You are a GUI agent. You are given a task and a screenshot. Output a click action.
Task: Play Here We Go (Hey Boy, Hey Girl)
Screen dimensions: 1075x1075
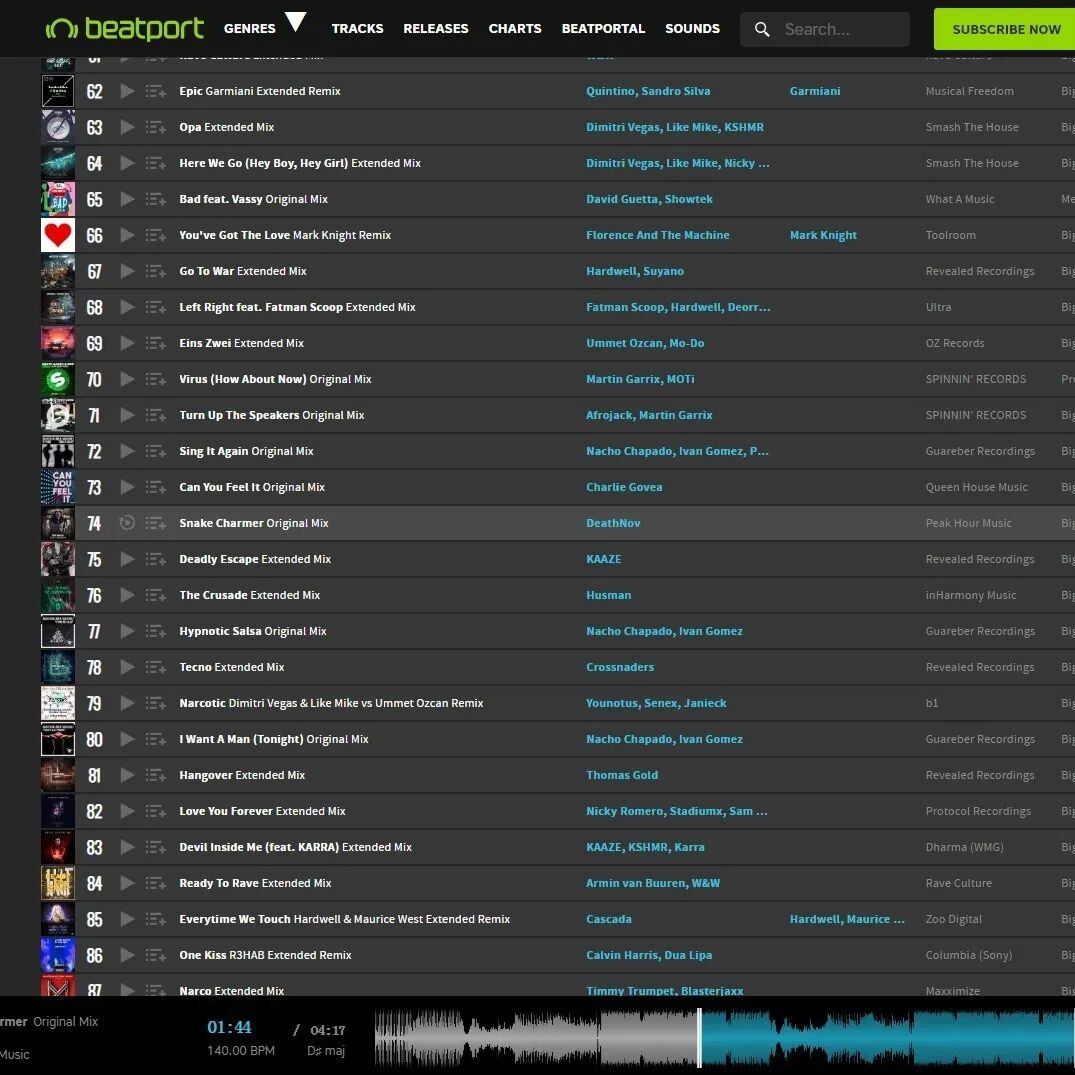pos(127,162)
